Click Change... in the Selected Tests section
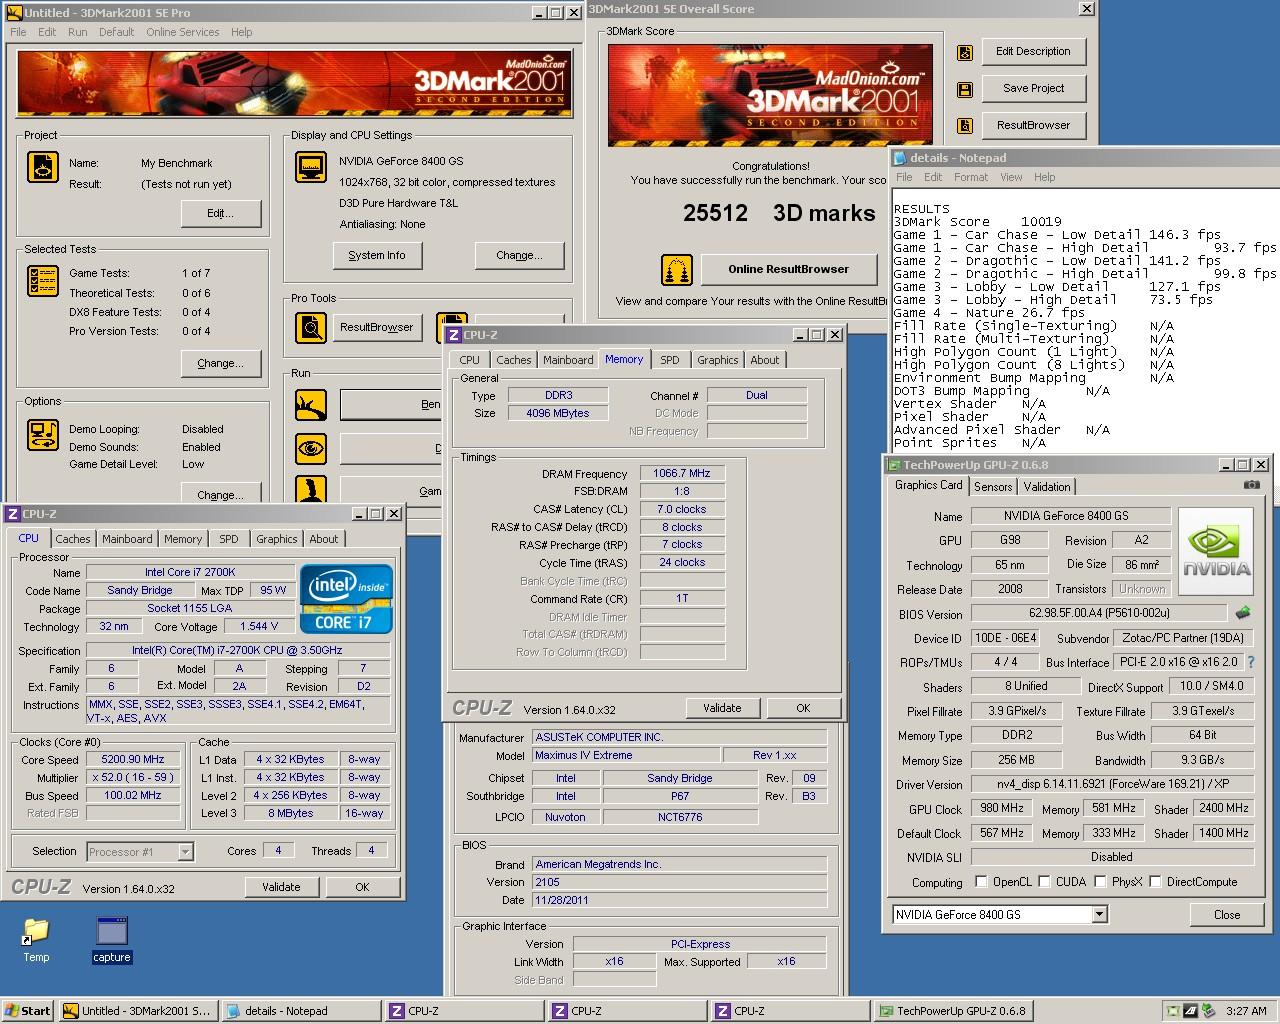The width and height of the screenshot is (1280, 1024). tap(221, 363)
